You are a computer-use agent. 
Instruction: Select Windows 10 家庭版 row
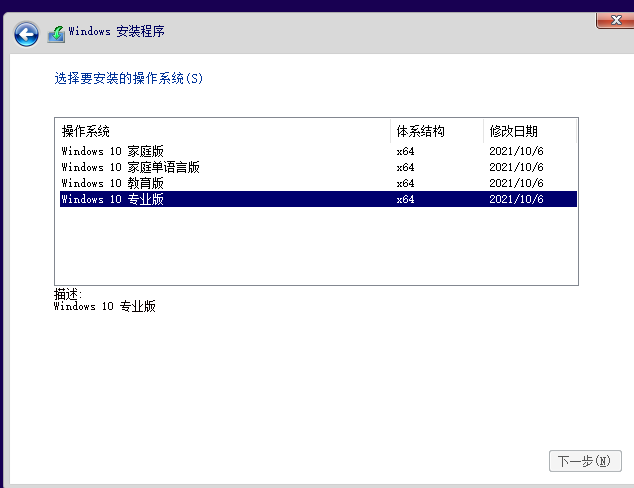coord(318,151)
